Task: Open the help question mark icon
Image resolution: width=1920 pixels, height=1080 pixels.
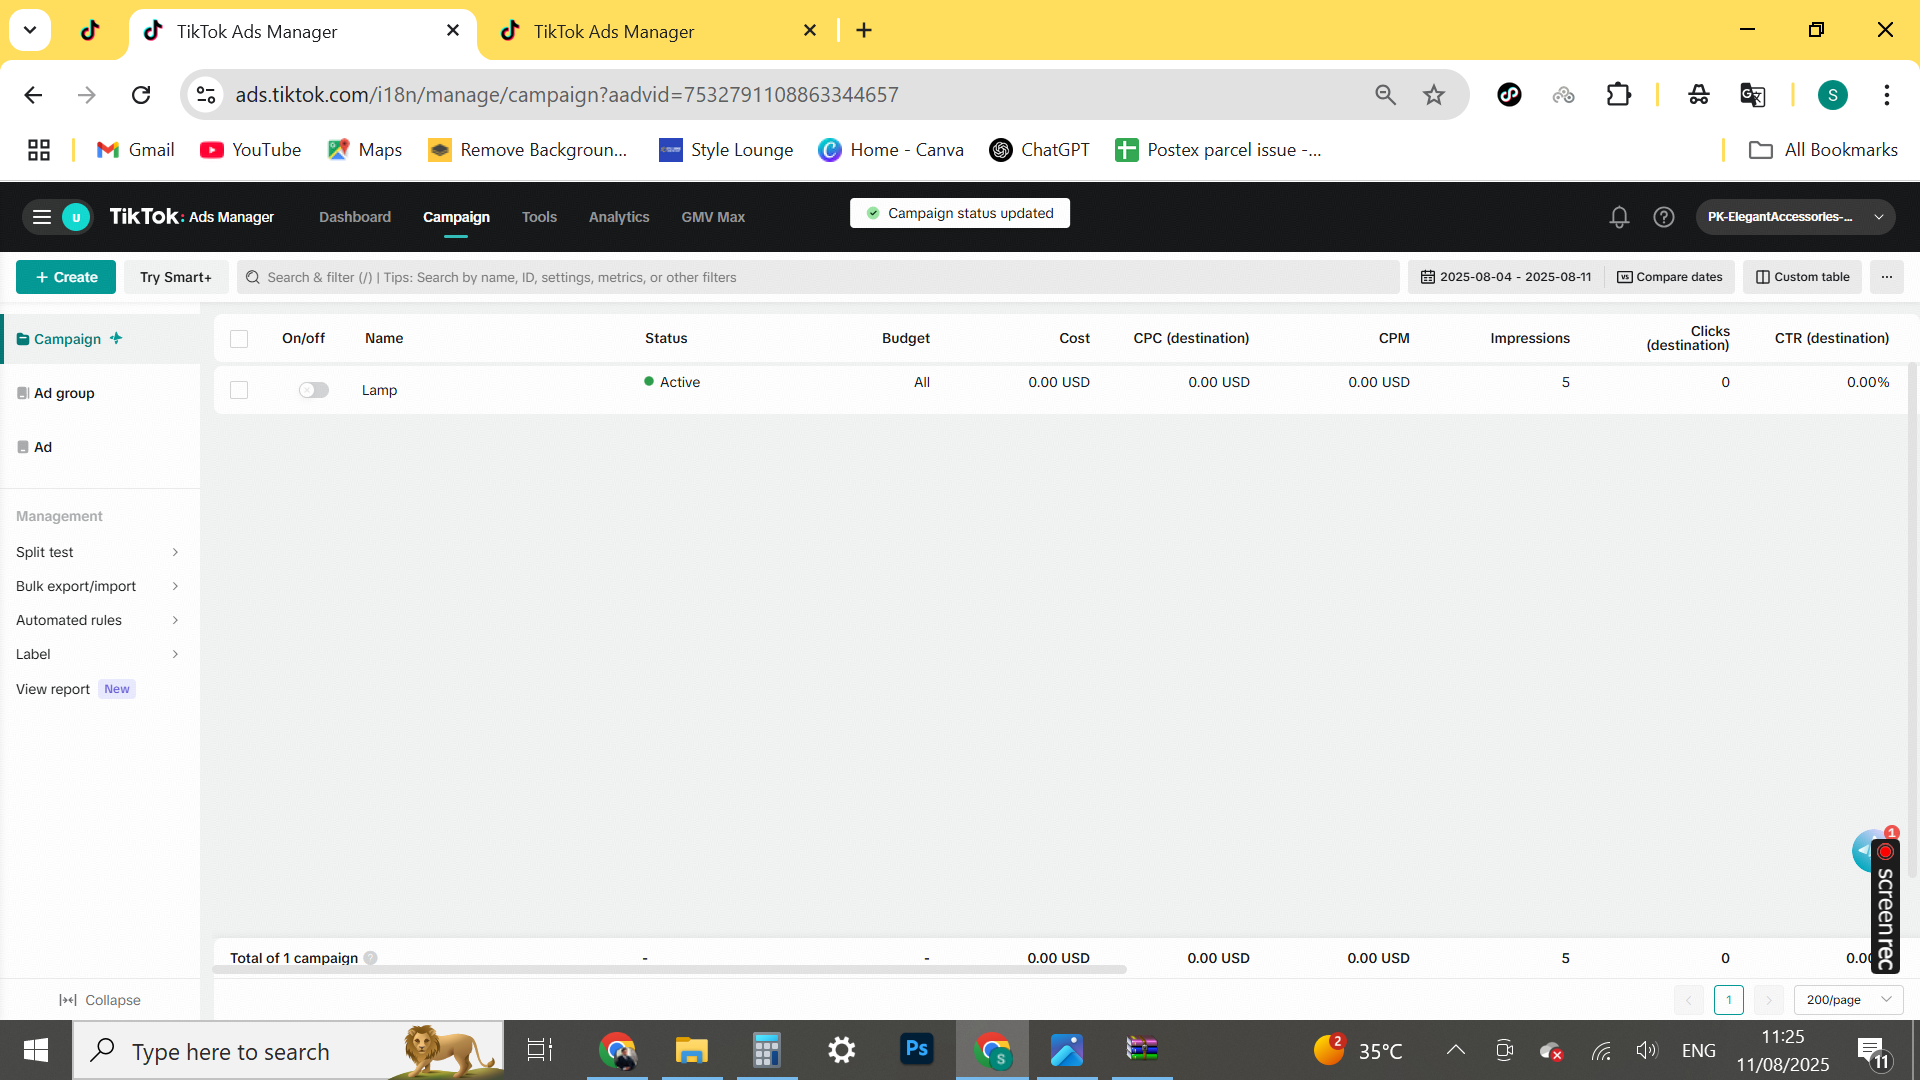Action: (x=1663, y=217)
